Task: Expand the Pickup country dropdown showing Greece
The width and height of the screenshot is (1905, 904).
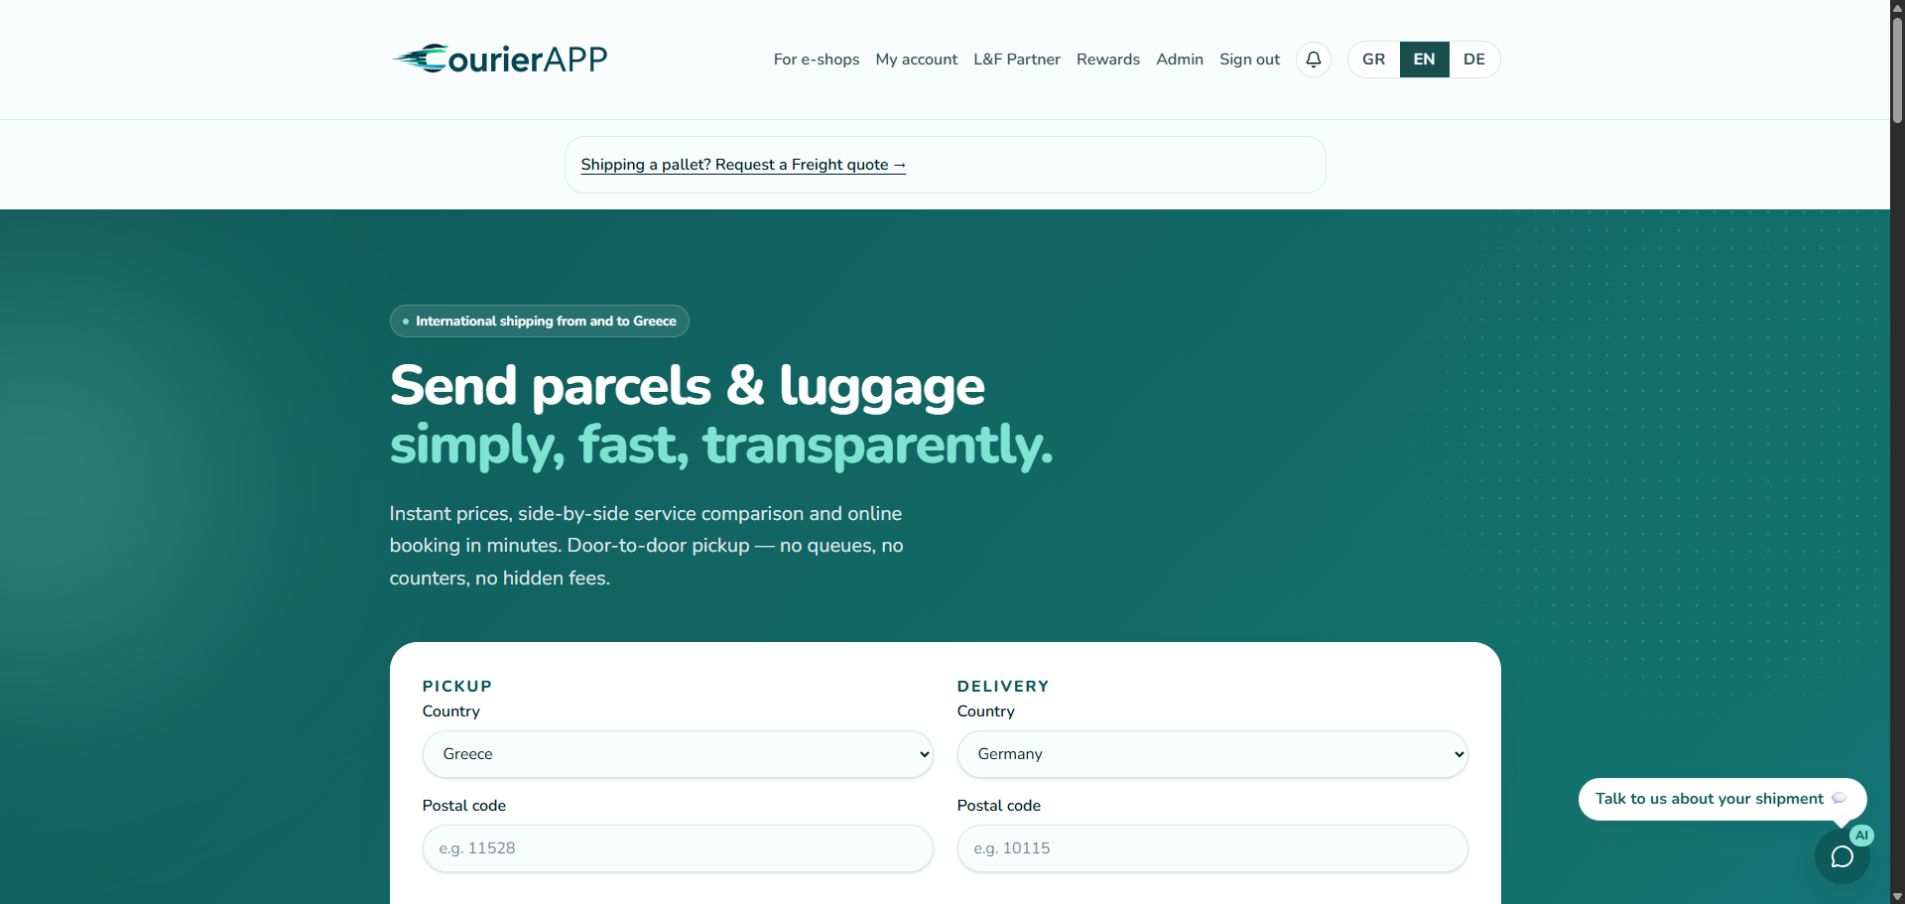Action: 677,754
